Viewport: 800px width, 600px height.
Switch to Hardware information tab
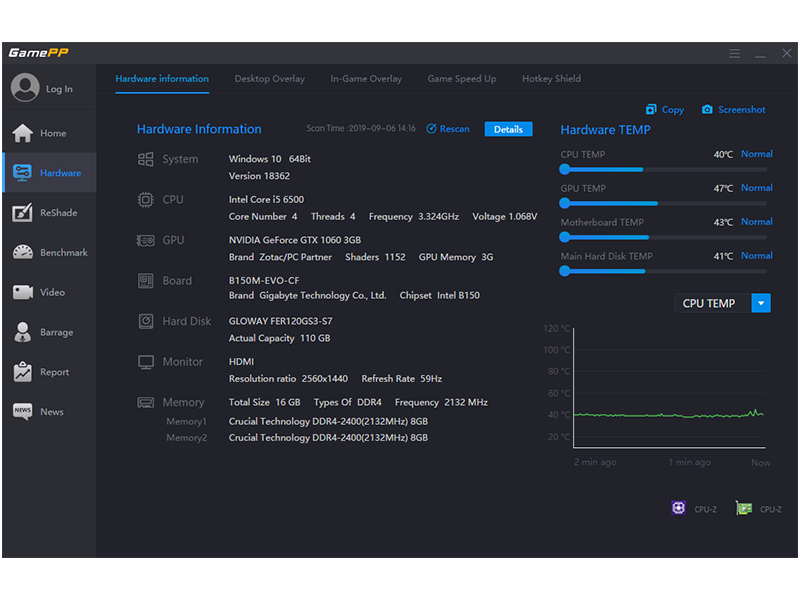[162, 79]
